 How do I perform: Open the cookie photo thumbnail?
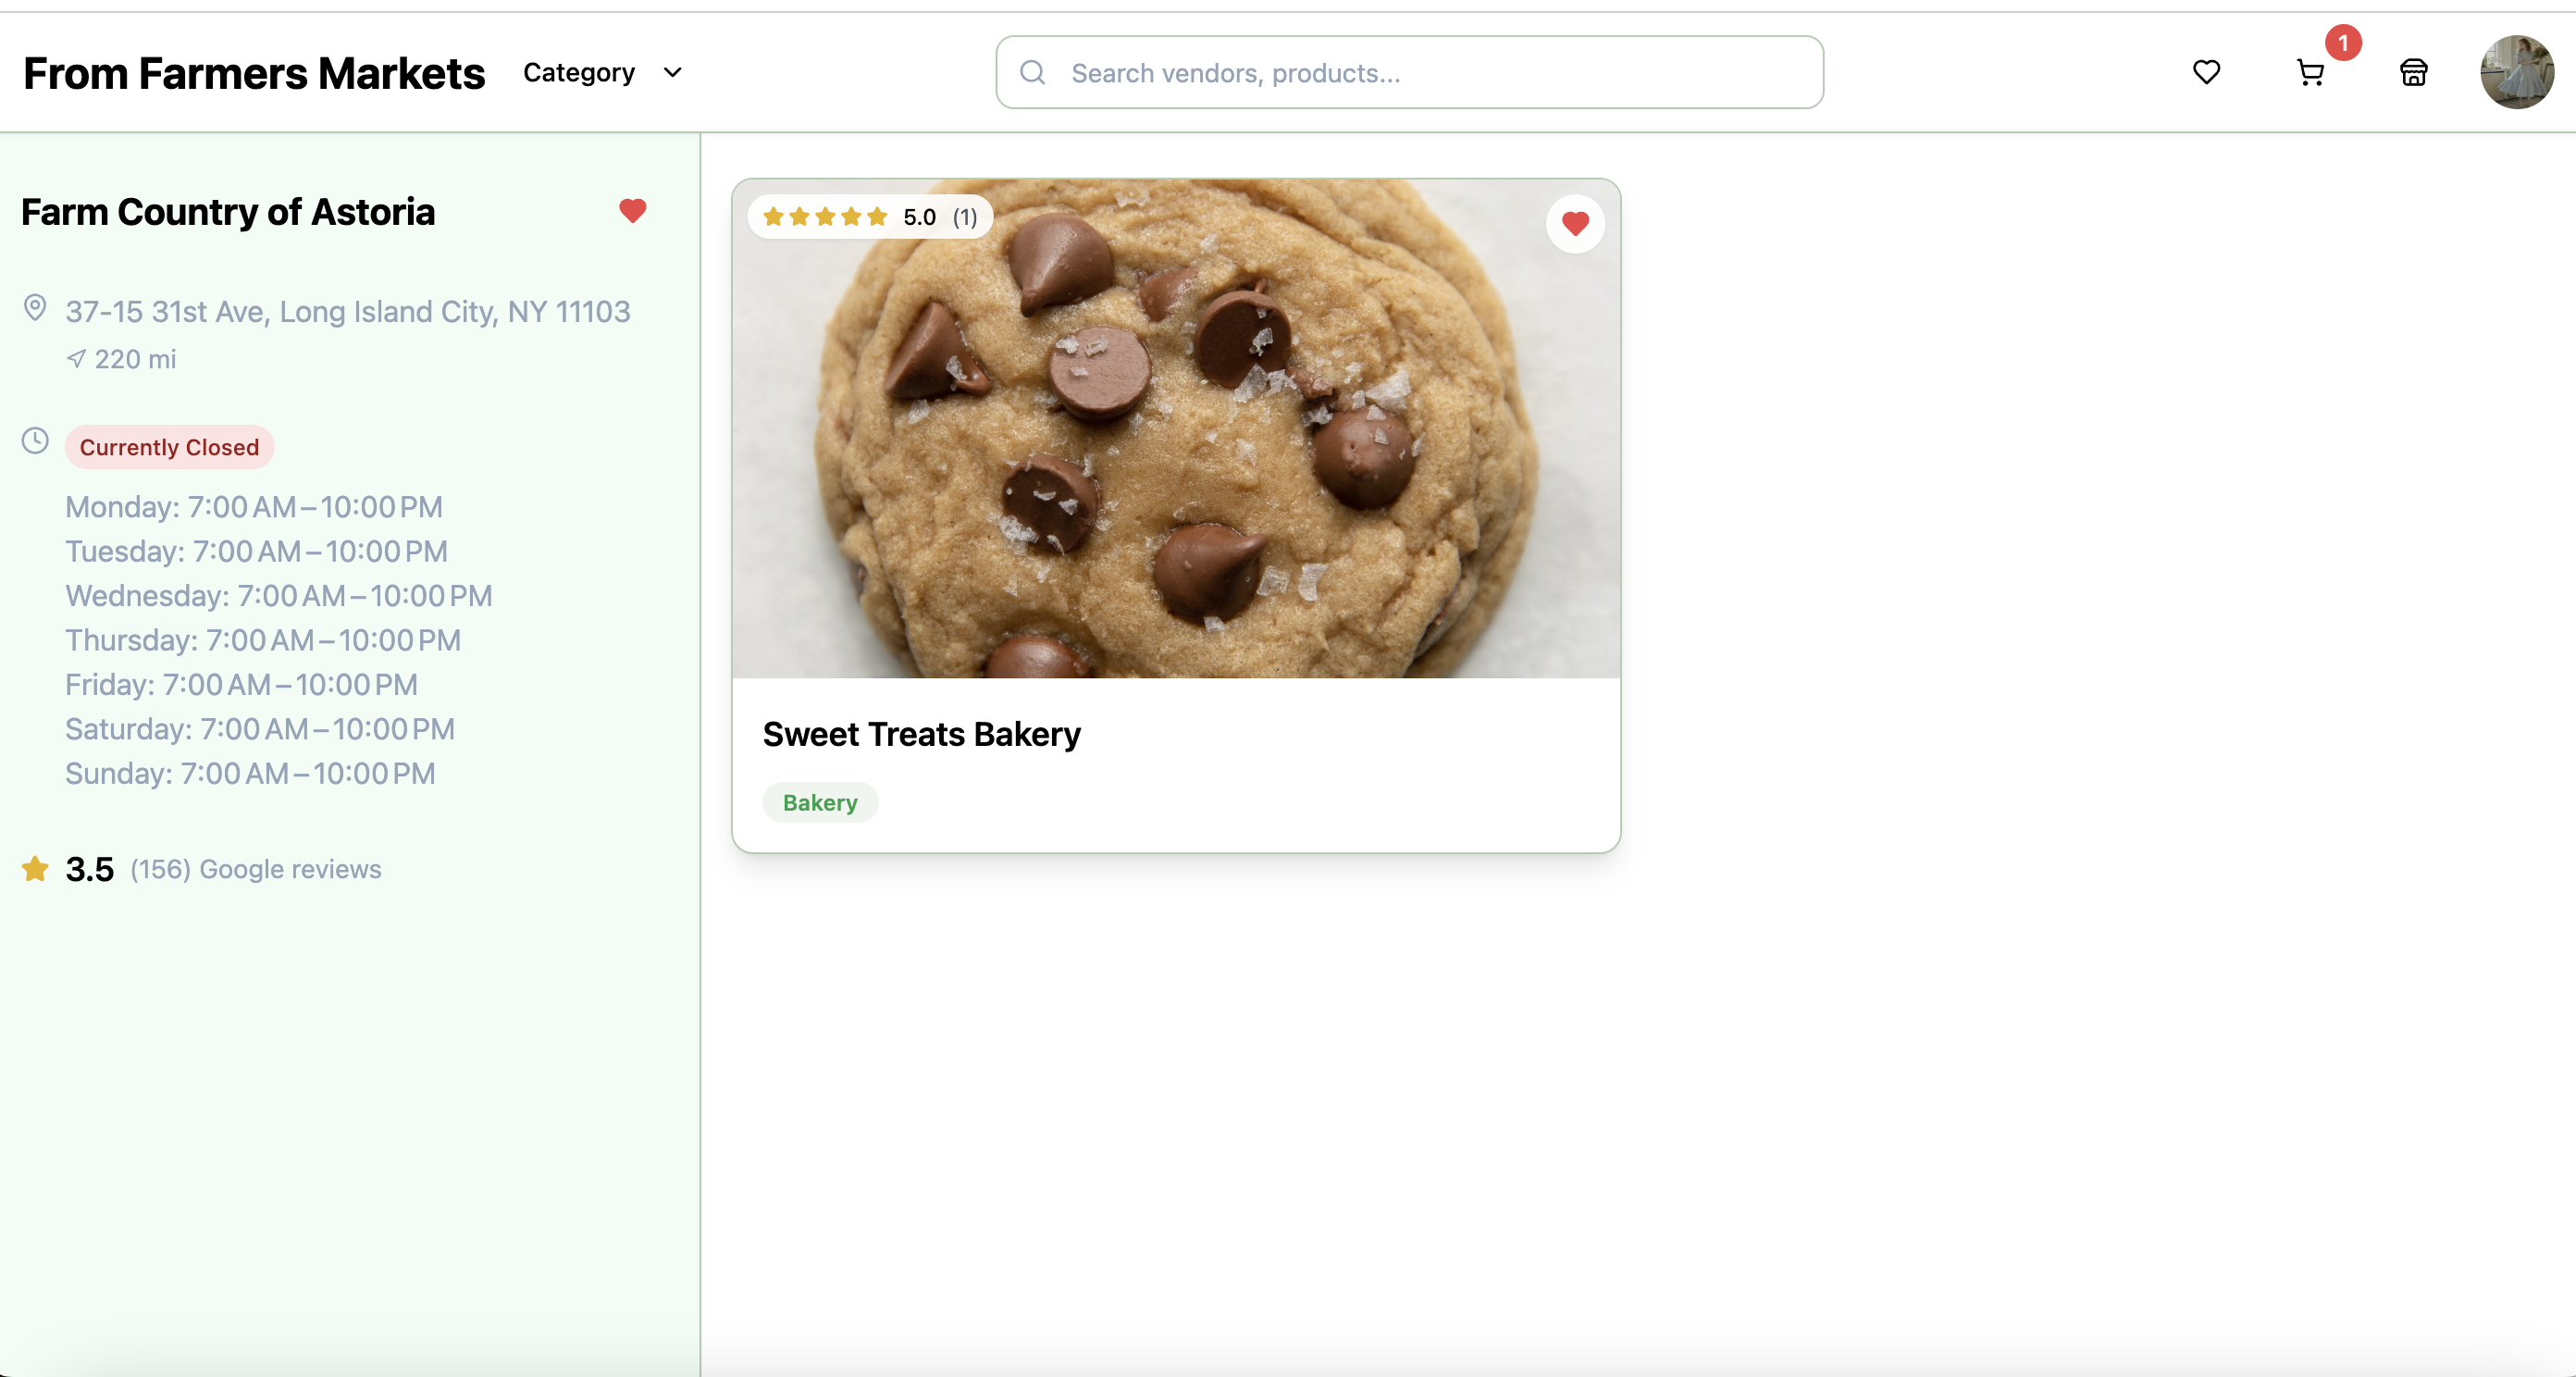1175,450
